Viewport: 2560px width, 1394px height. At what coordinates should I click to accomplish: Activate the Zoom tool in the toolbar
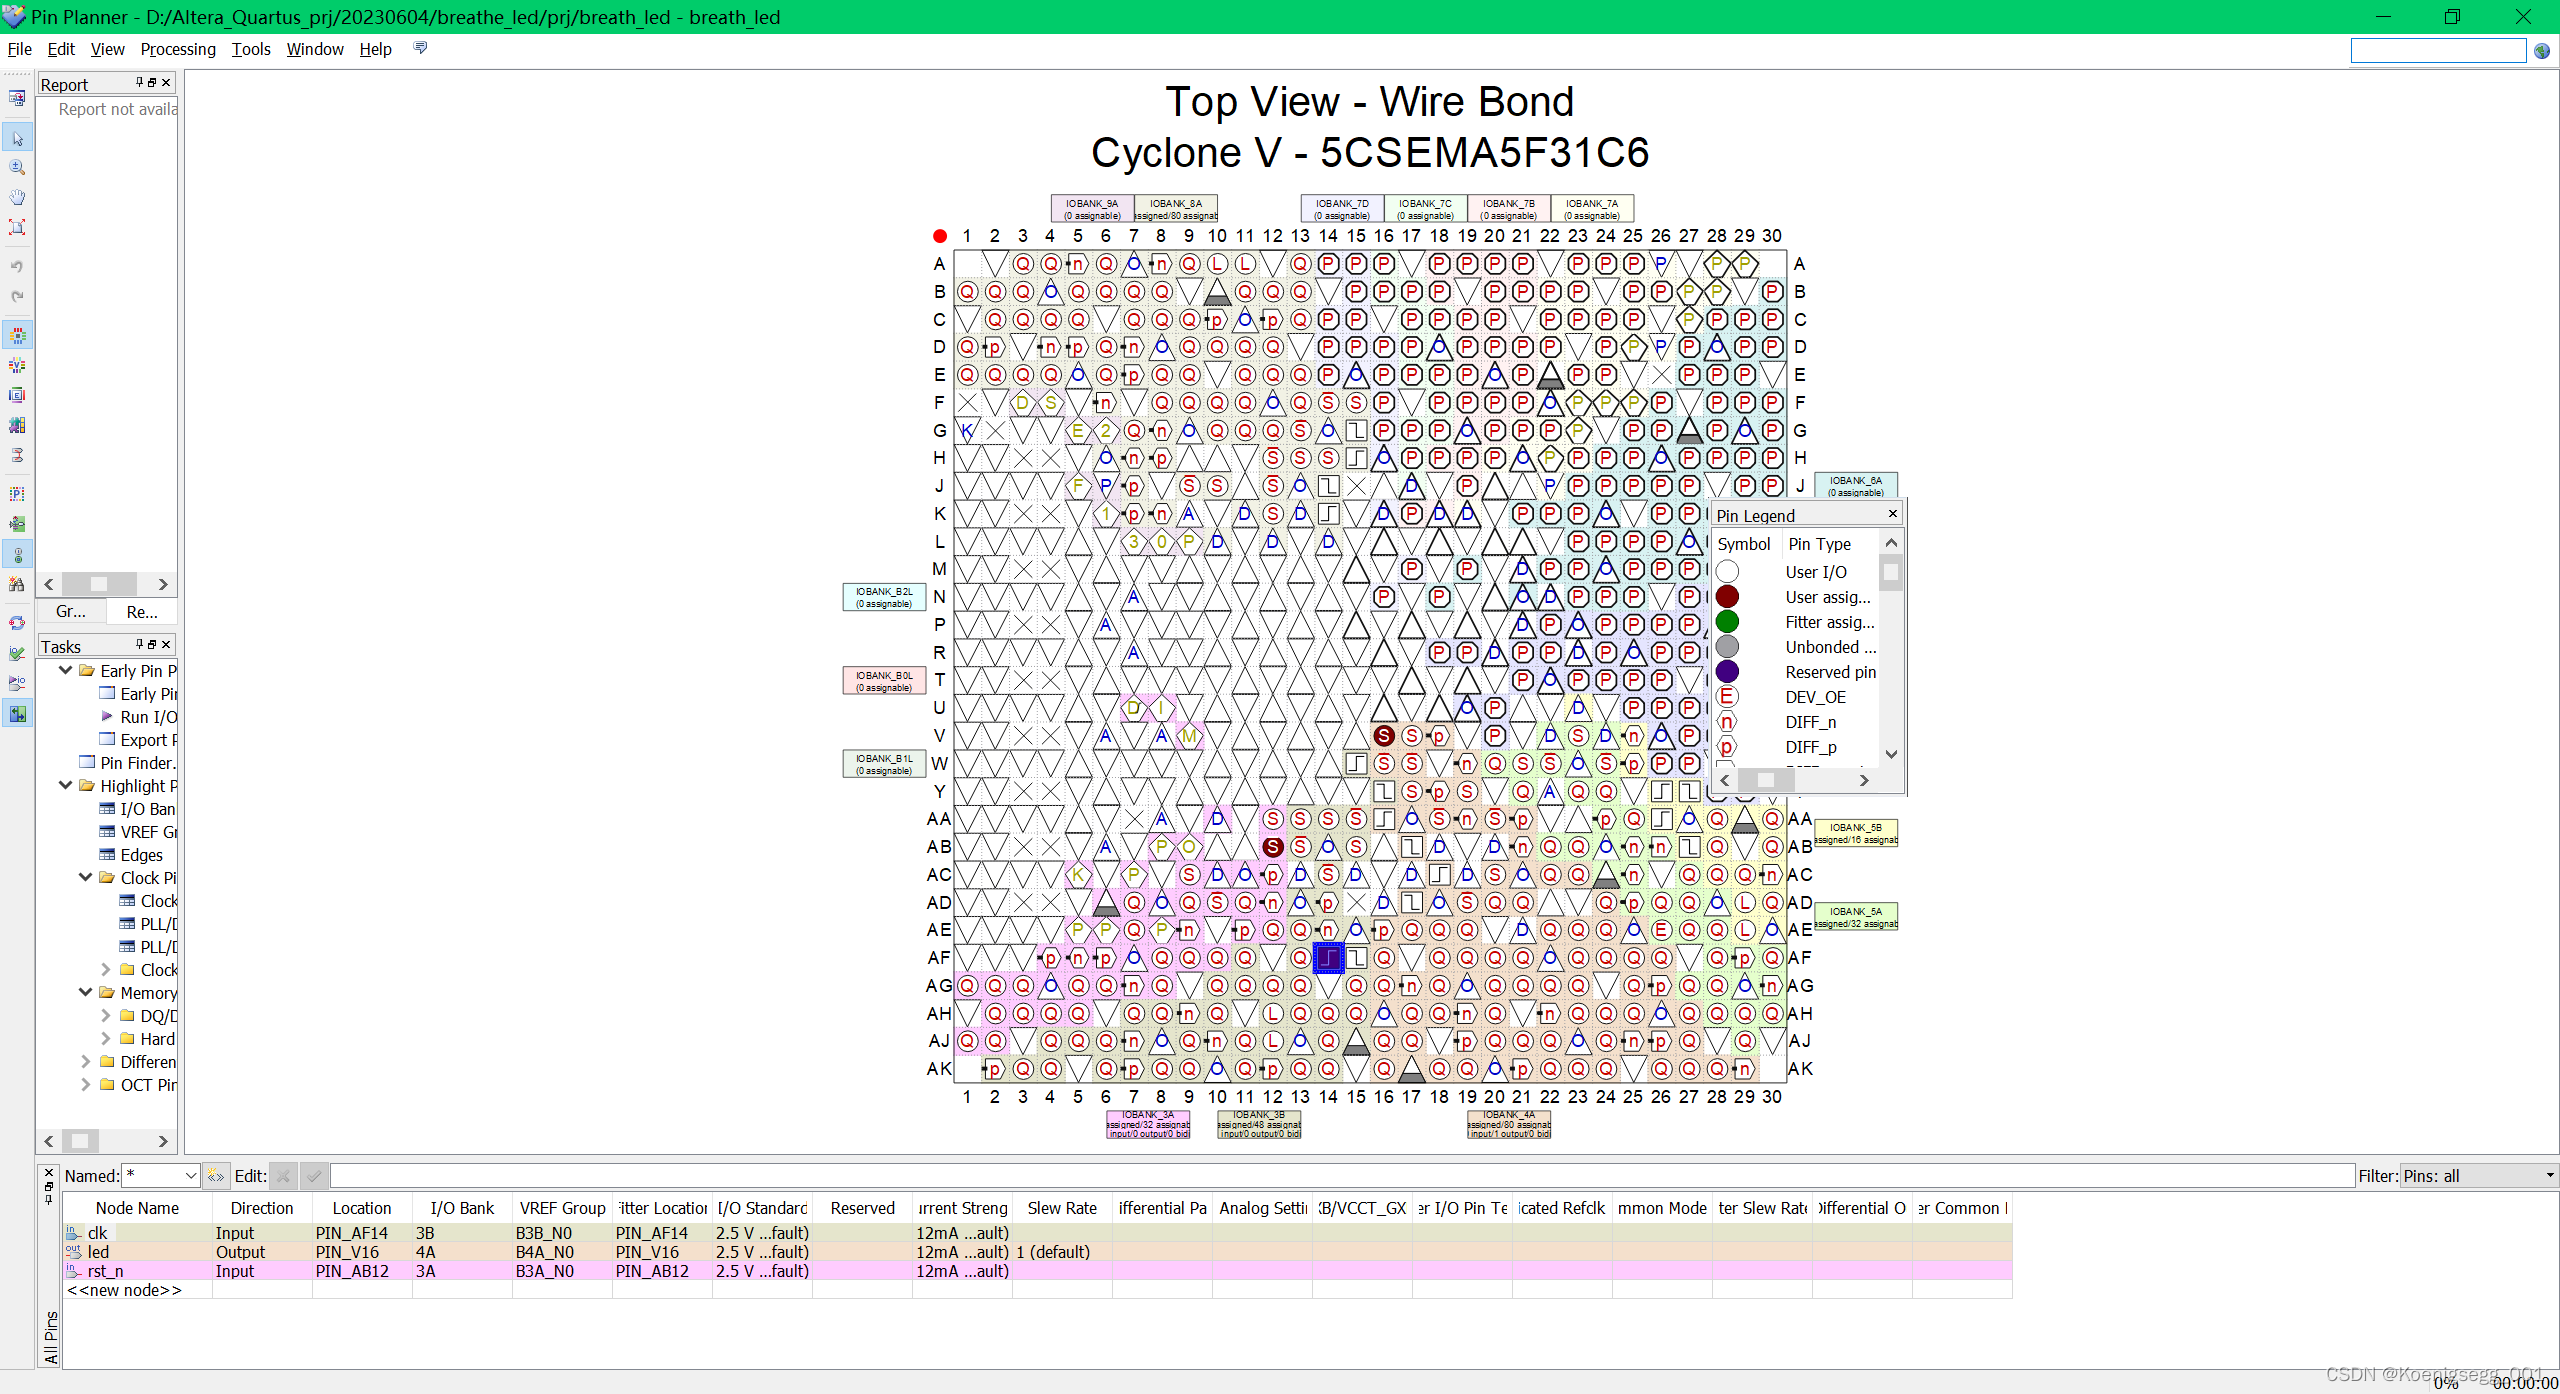17,167
